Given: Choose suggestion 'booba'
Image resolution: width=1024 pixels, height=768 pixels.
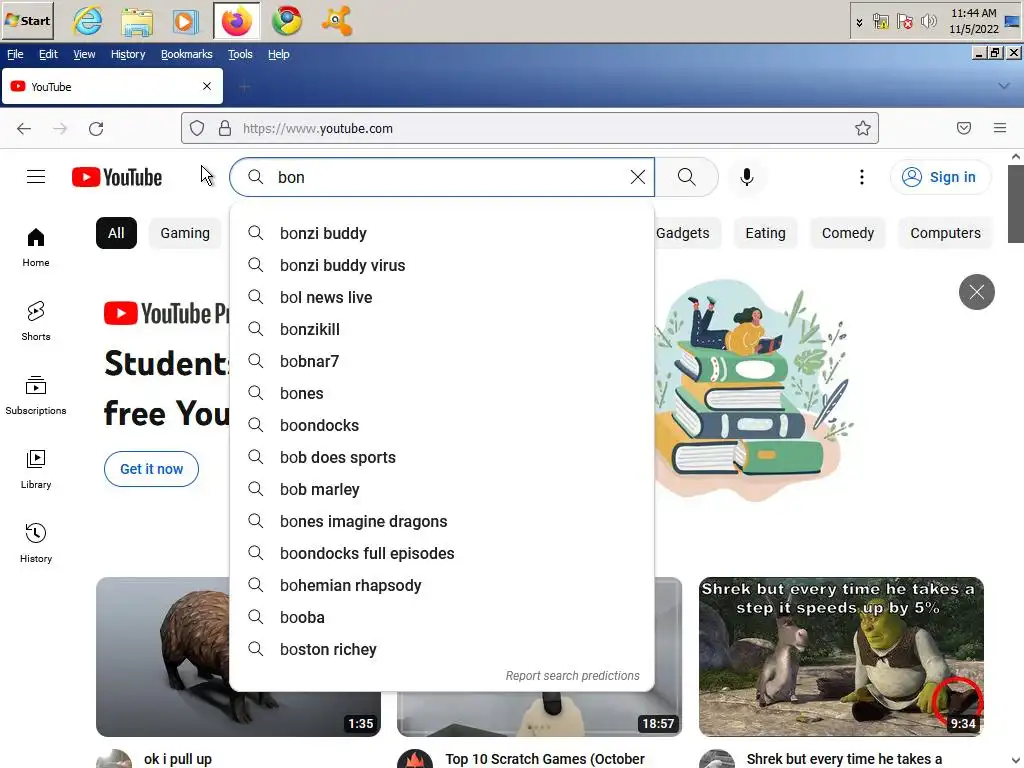Looking at the screenshot, I should (442, 617).
